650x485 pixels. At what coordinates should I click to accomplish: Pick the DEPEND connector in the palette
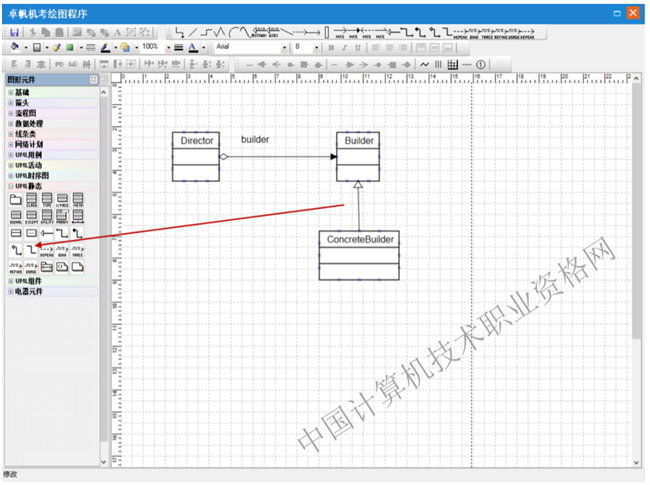click(47, 250)
